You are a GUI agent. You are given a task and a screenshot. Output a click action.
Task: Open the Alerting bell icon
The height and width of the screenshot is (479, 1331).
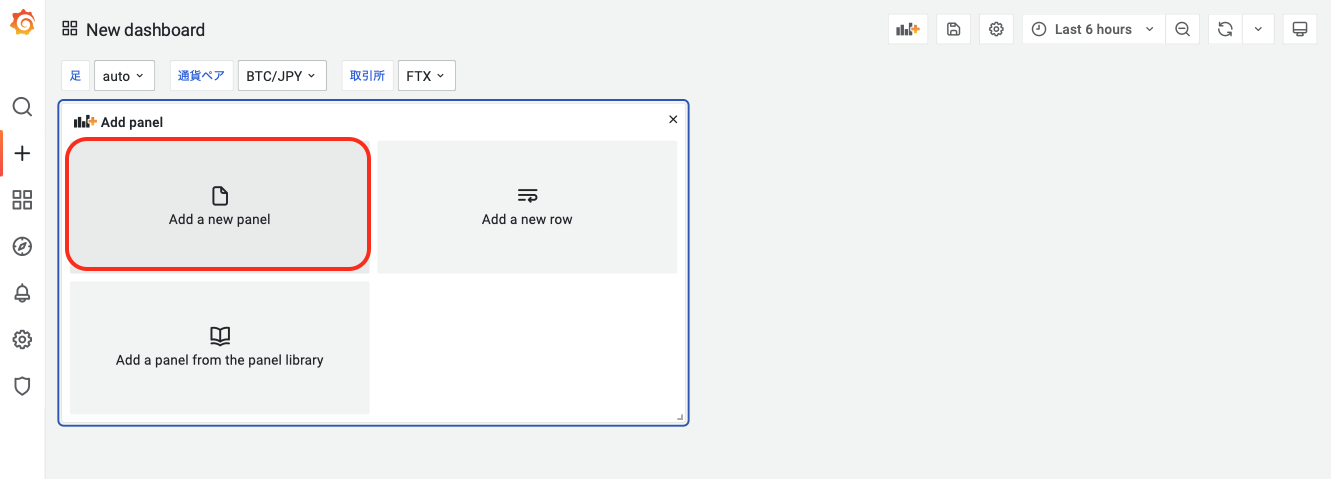point(22,293)
